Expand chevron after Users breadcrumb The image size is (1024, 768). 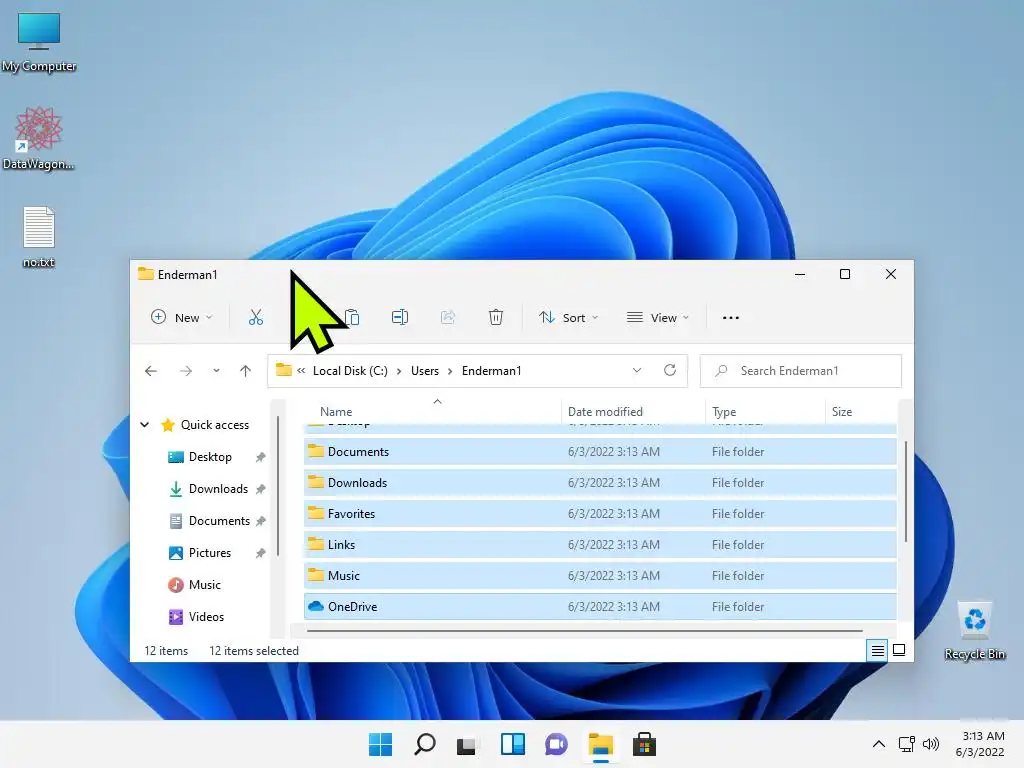tap(450, 371)
